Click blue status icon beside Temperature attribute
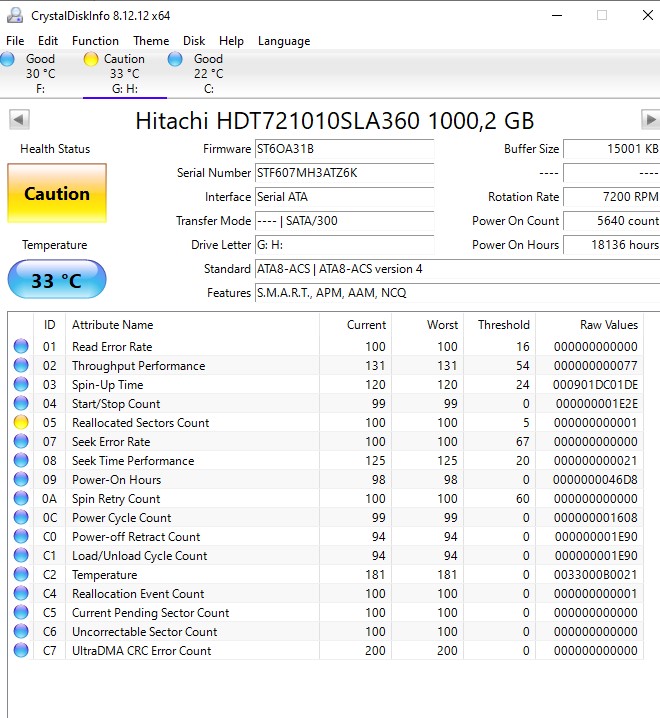 (21, 575)
